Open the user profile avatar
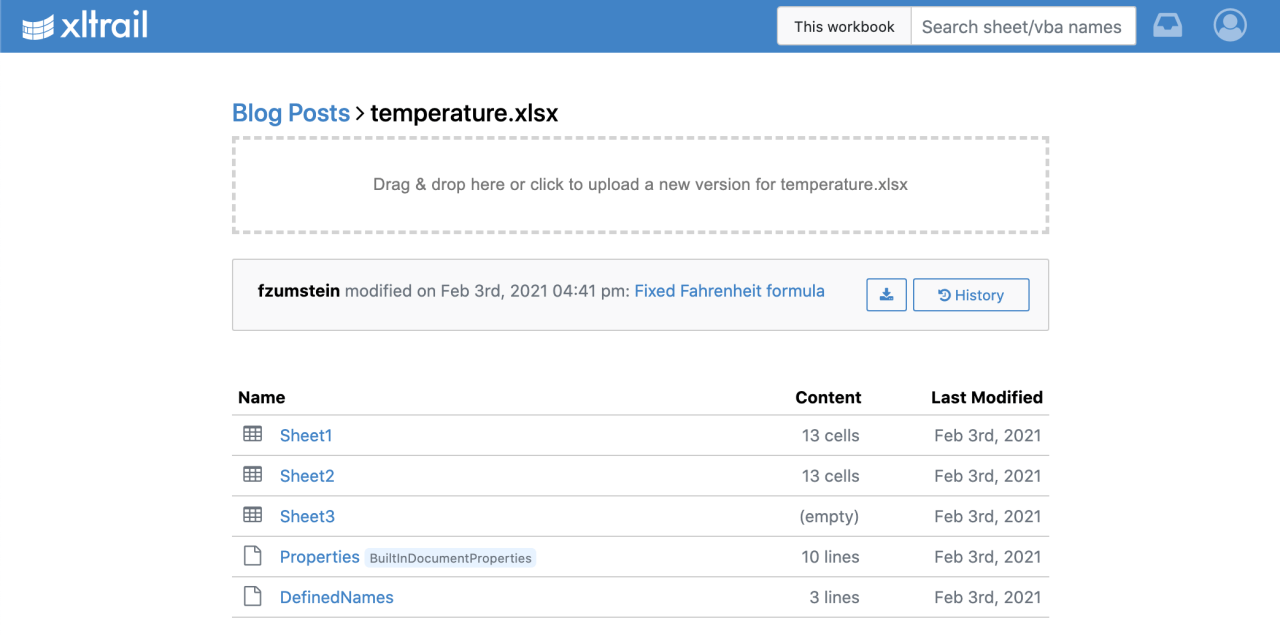Screen dimensions: 1280x635 point(1229,26)
